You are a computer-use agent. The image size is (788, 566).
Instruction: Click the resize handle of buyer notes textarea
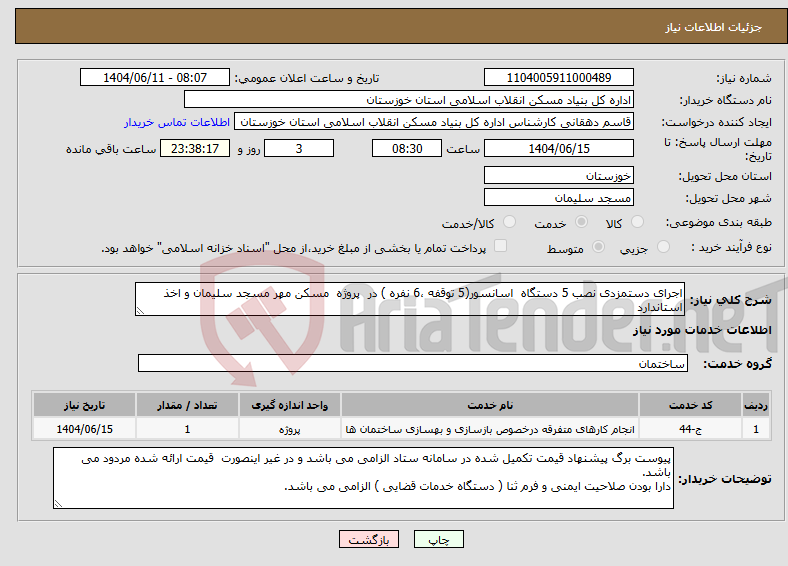tap(58, 504)
